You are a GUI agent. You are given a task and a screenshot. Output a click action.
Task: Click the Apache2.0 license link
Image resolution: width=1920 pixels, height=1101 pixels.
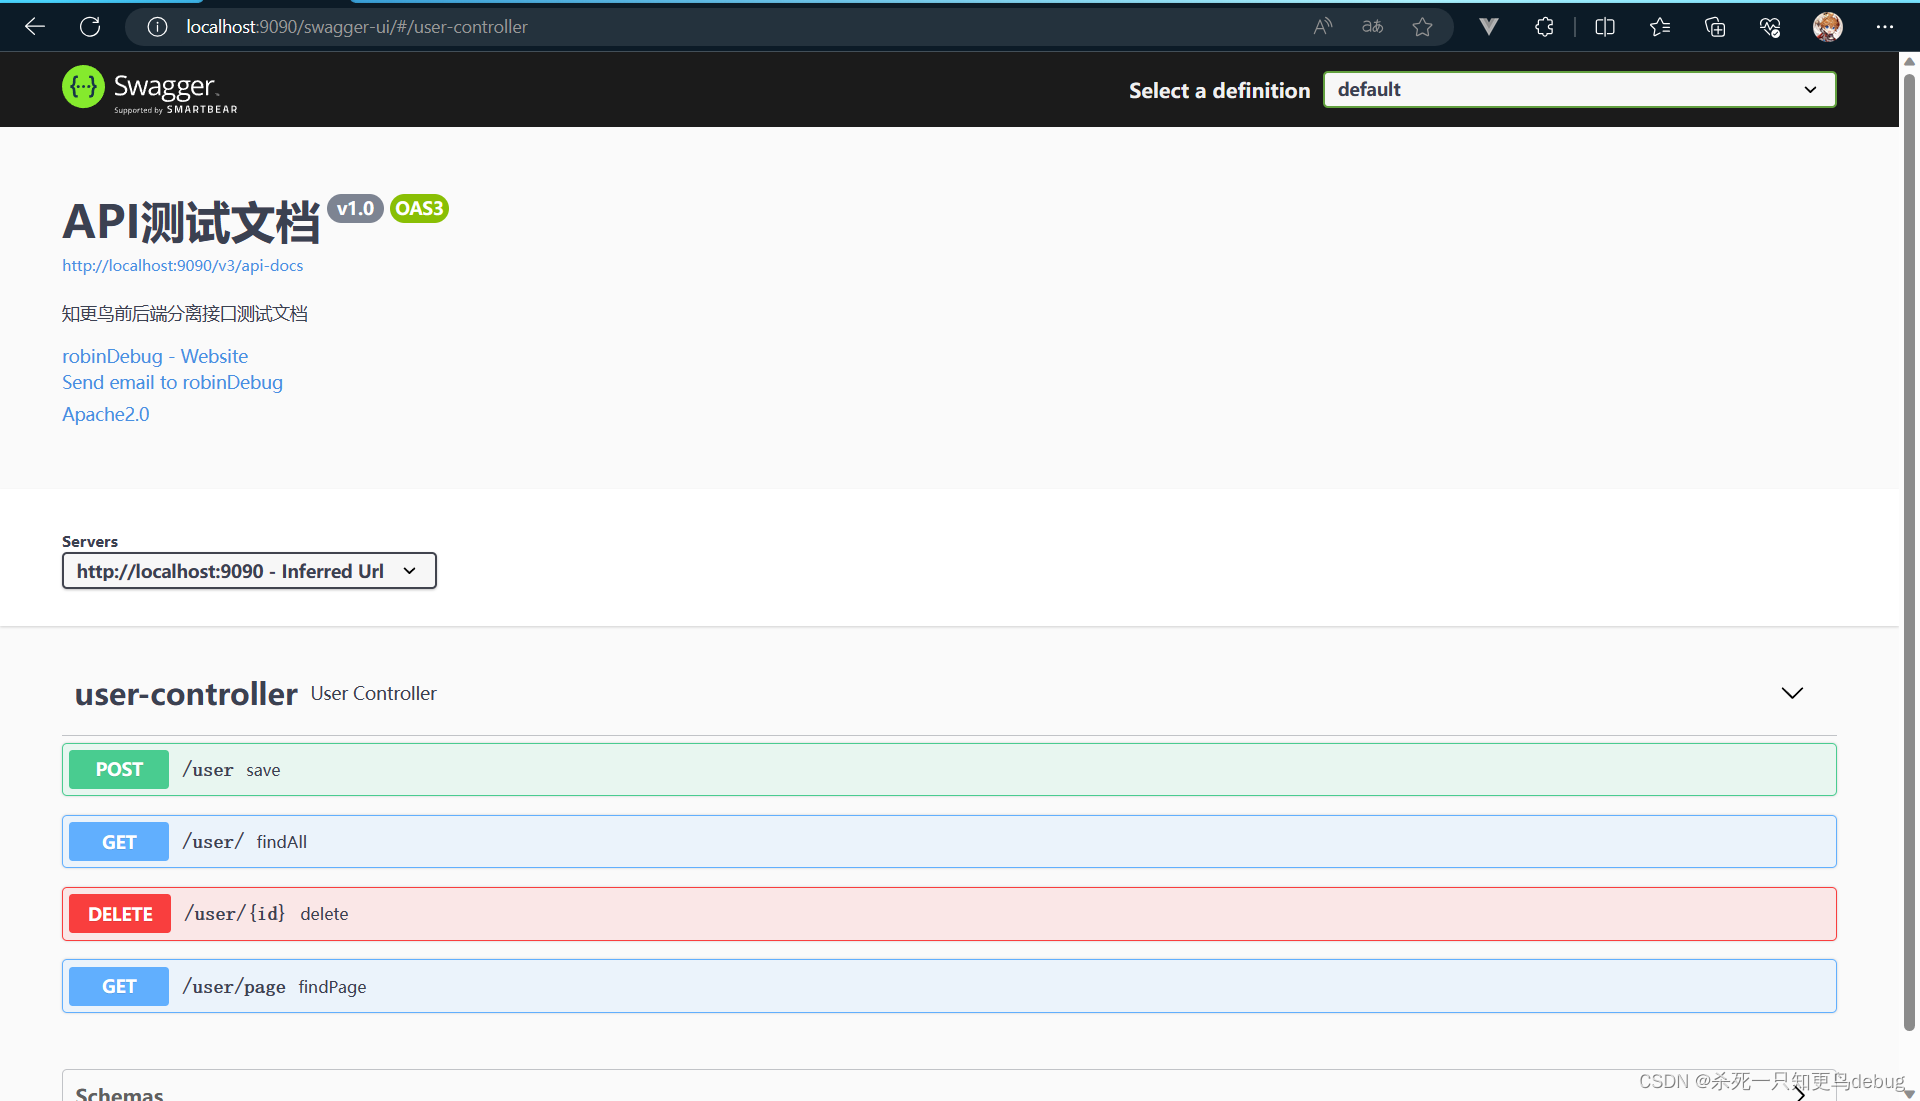coord(105,413)
